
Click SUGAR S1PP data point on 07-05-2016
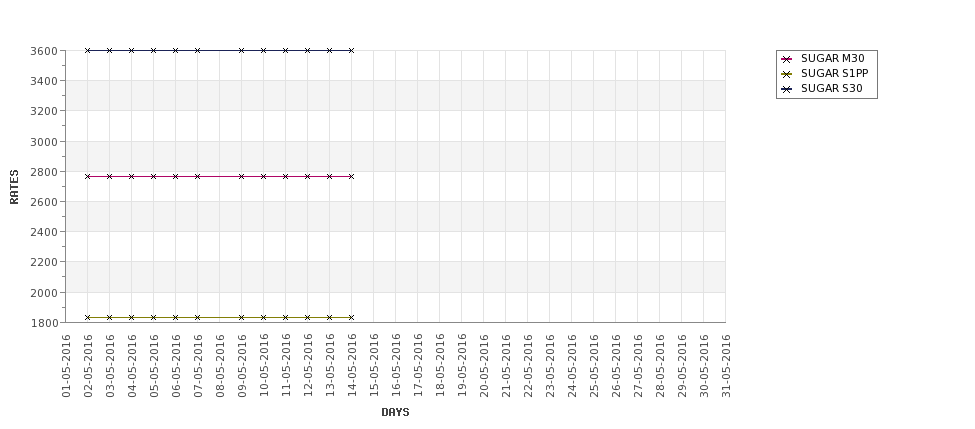click(198, 318)
